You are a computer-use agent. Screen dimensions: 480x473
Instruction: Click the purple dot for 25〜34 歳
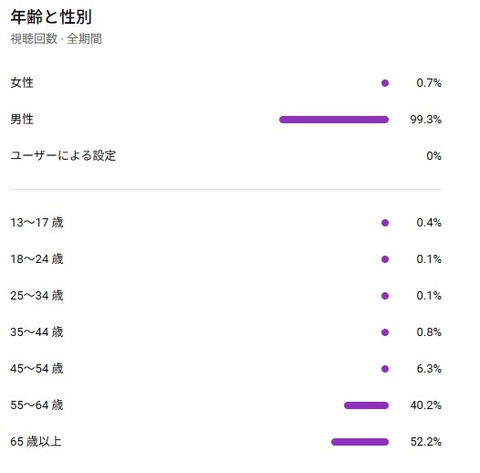click(x=385, y=296)
